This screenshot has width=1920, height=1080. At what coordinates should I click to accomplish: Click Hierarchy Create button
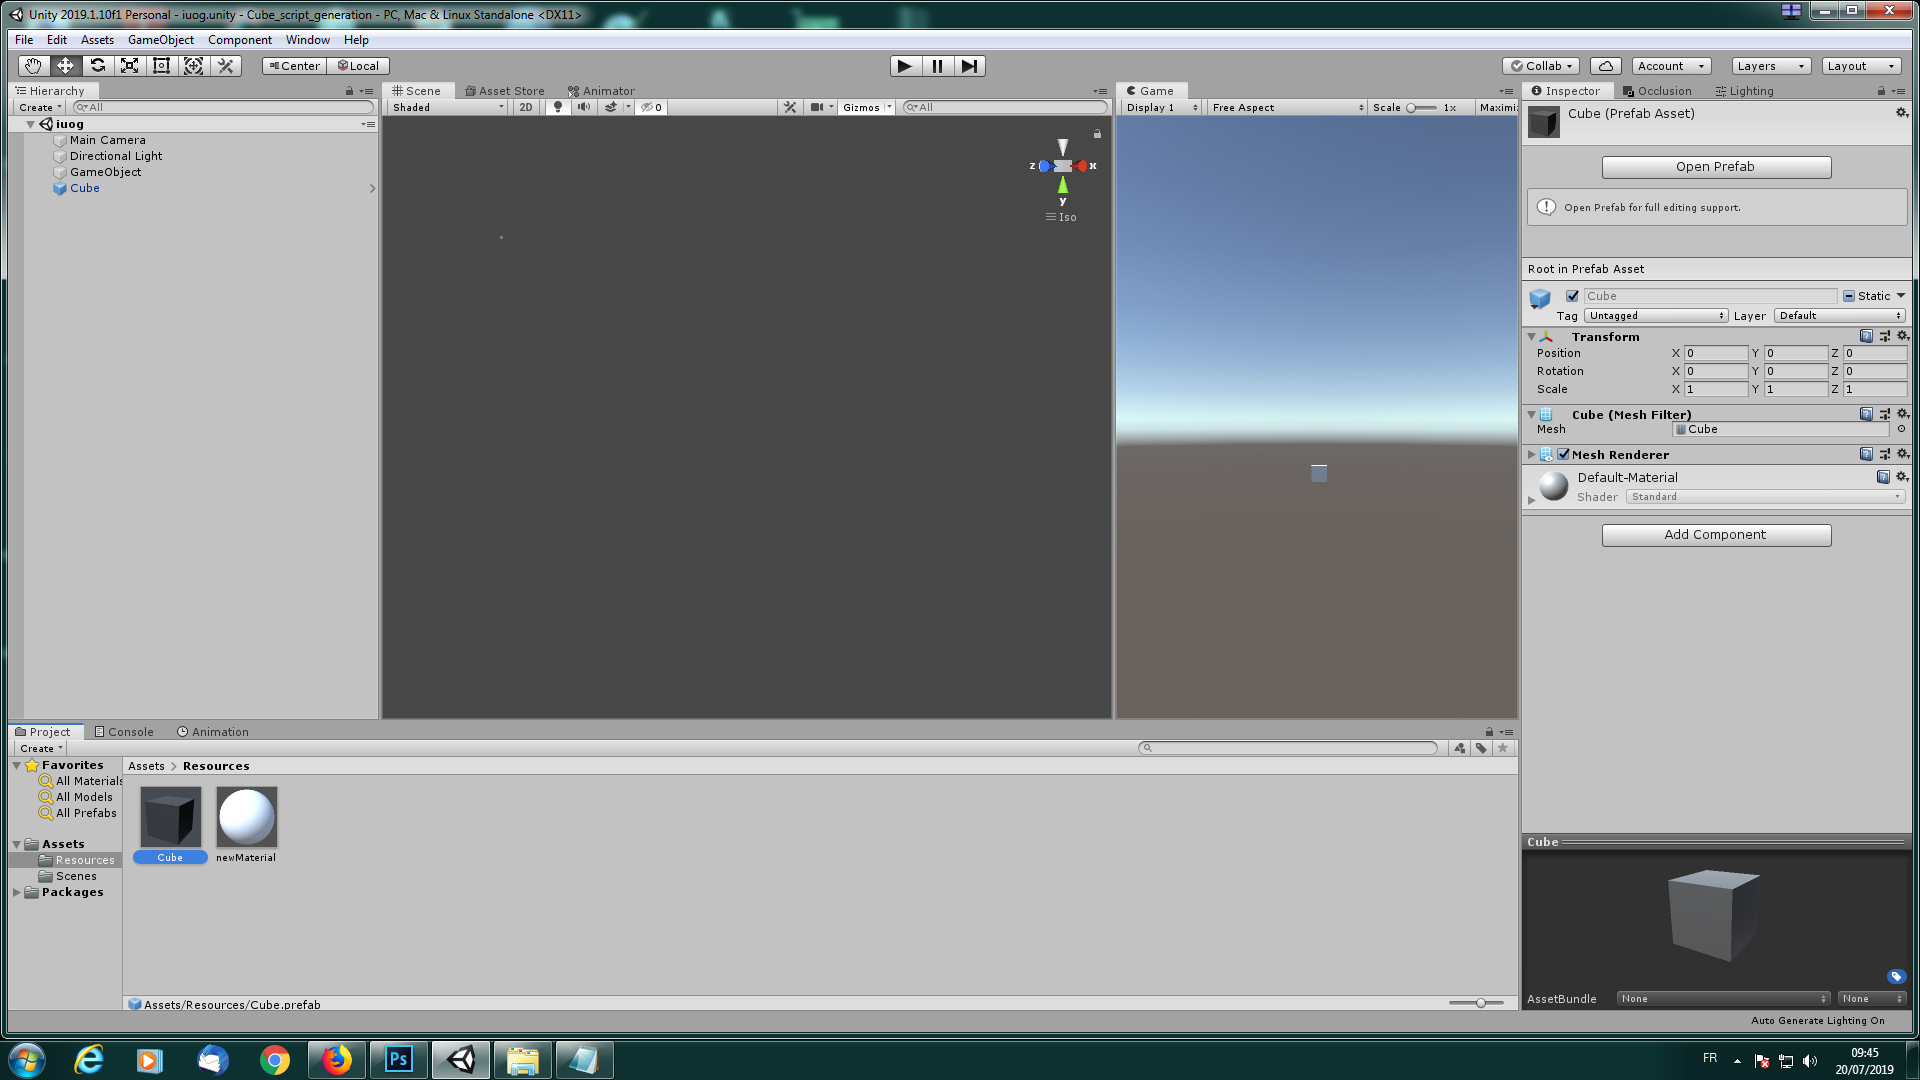pos(40,107)
